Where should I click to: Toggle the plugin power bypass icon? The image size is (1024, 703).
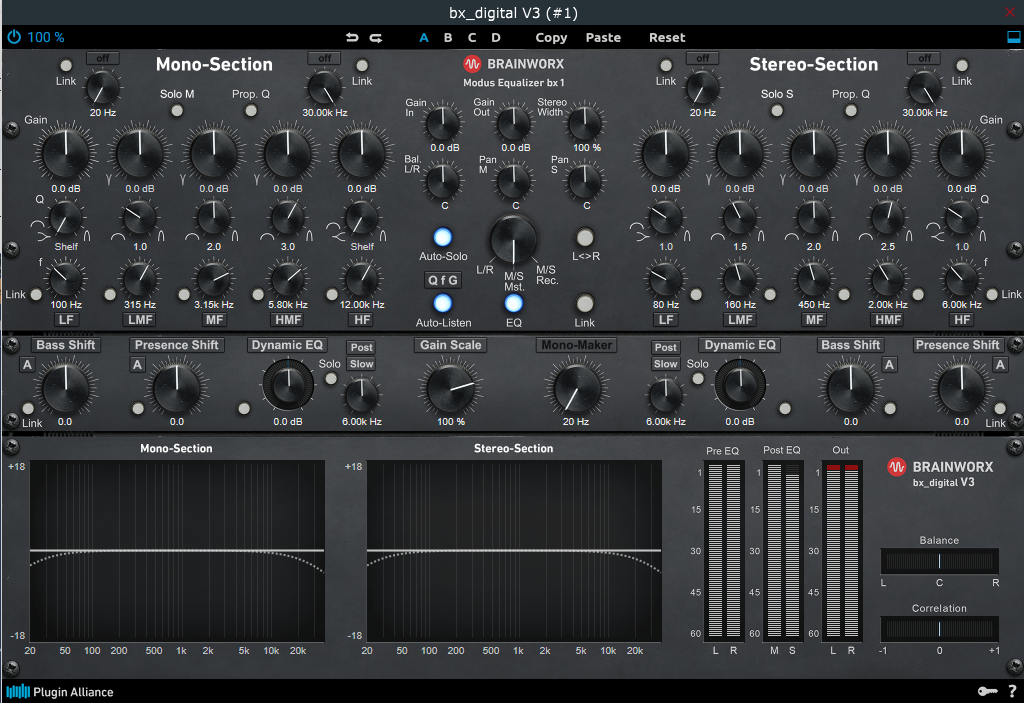tap(14, 37)
